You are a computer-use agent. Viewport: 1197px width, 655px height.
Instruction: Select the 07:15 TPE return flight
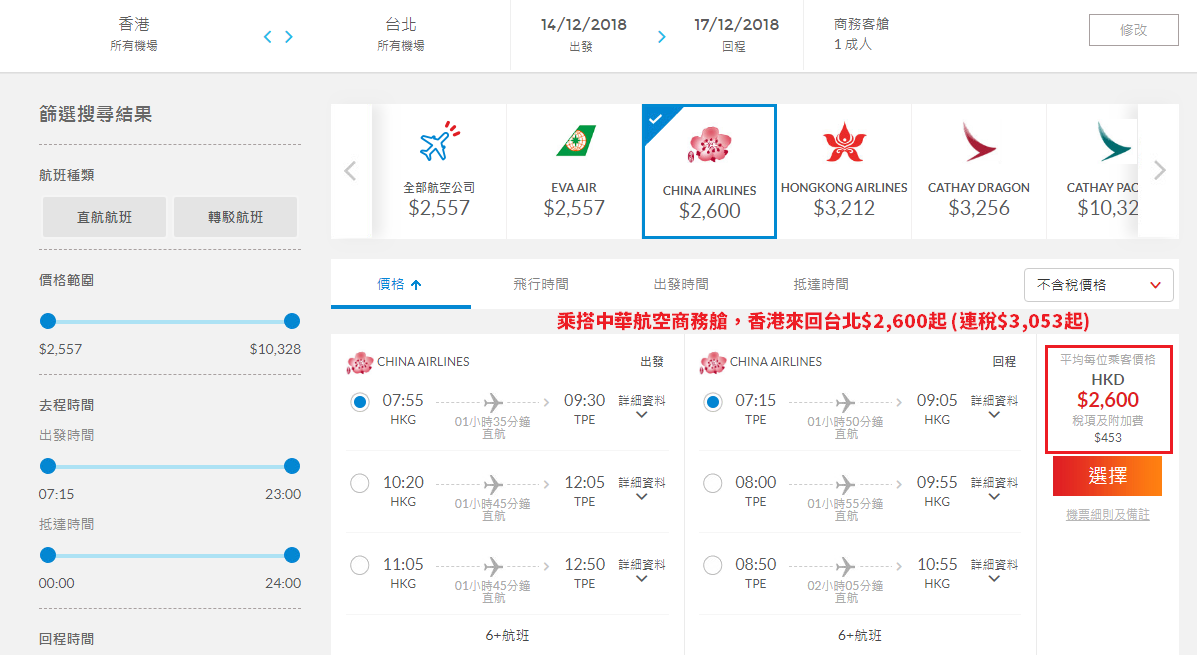click(712, 402)
